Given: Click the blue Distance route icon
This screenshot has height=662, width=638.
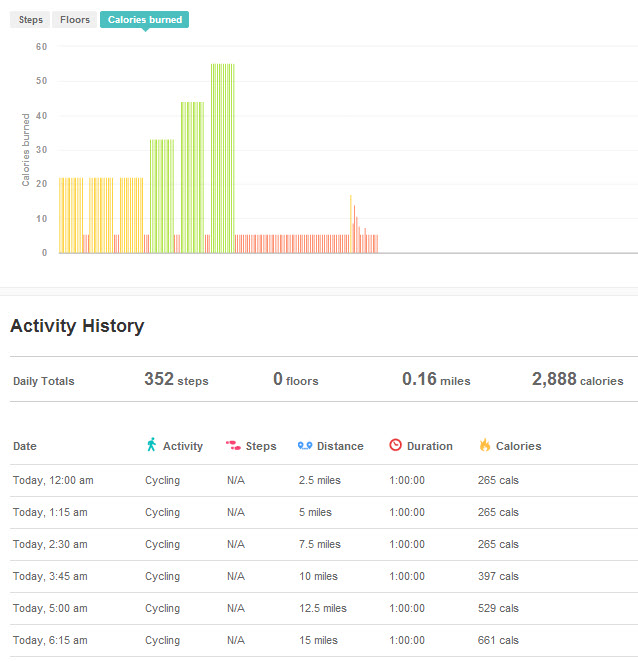Looking at the screenshot, I should [305, 446].
